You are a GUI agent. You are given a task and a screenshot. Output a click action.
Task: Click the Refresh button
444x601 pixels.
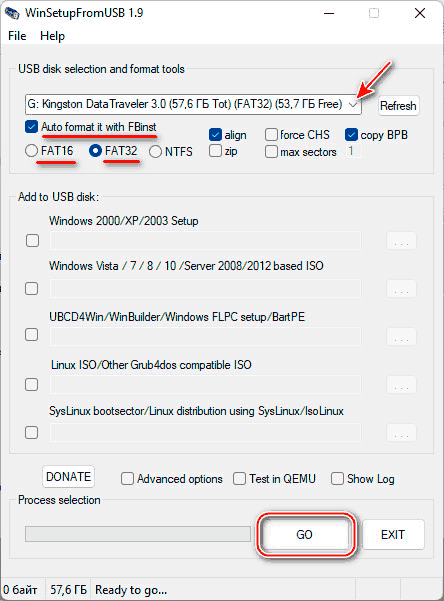click(x=398, y=105)
